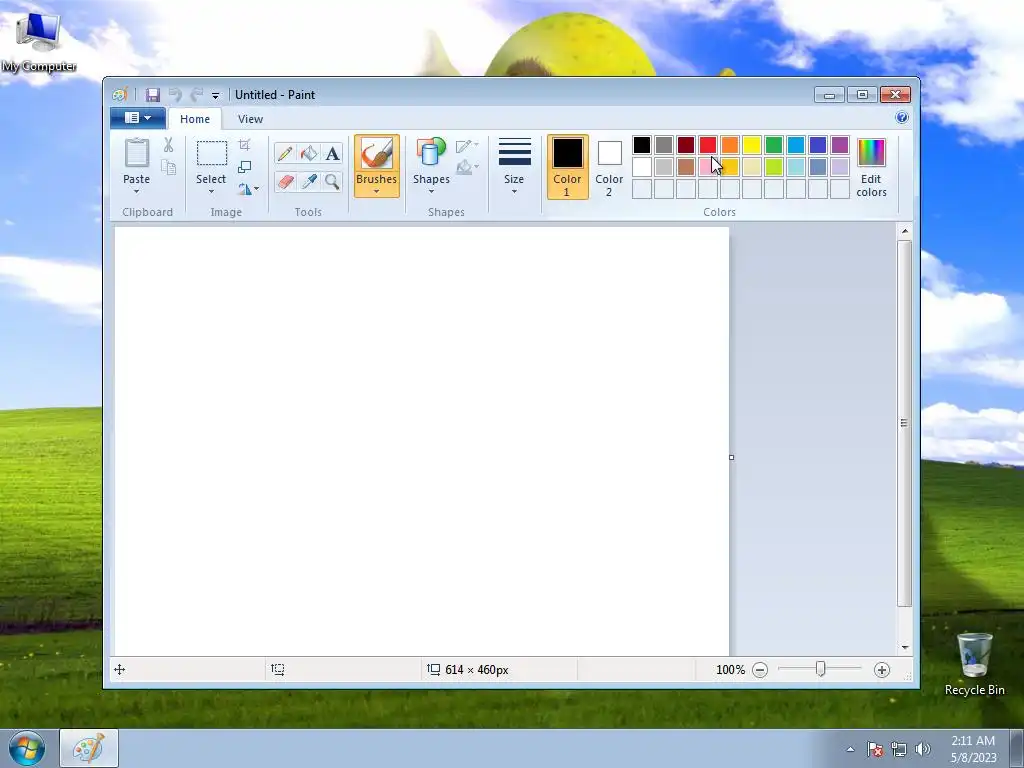Pick the black color swatch in palette

(x=641, y=145)
